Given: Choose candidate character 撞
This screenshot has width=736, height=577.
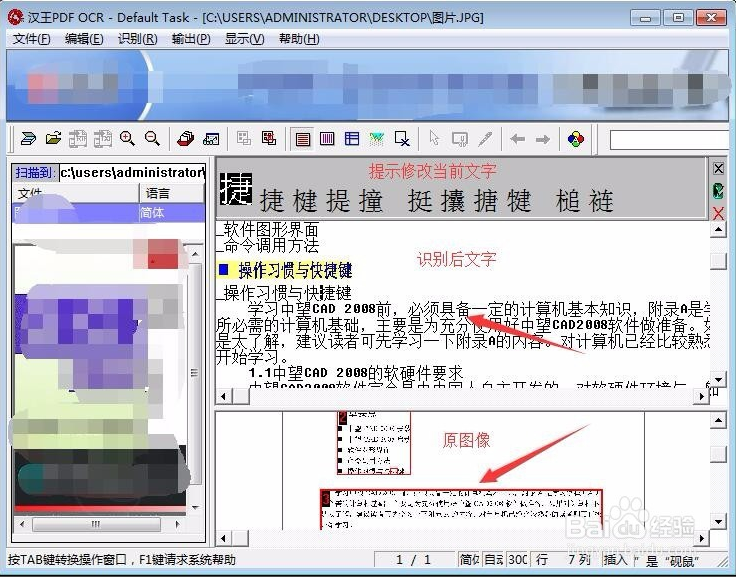Looking at the screenshot, I should click(371, 200).
